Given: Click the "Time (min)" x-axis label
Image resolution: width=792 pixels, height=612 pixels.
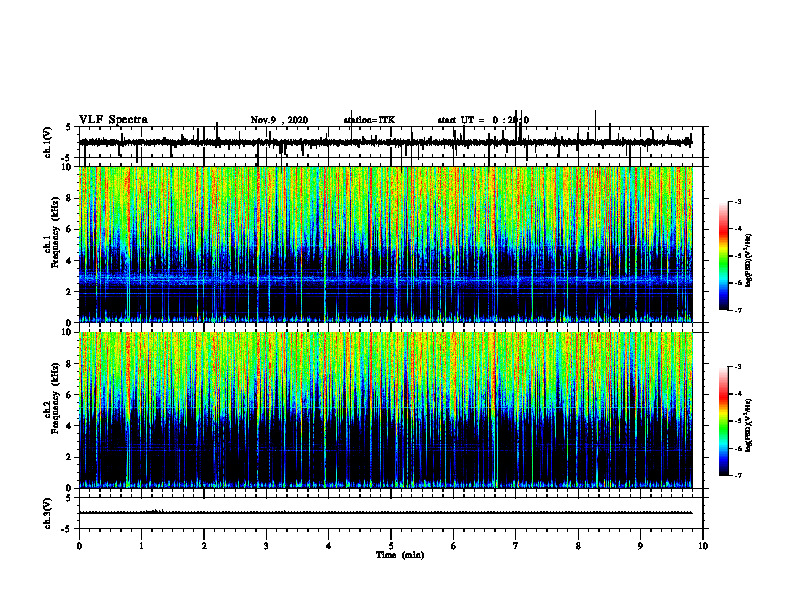Looking at the screenshot, I should [x=400, y=555].
